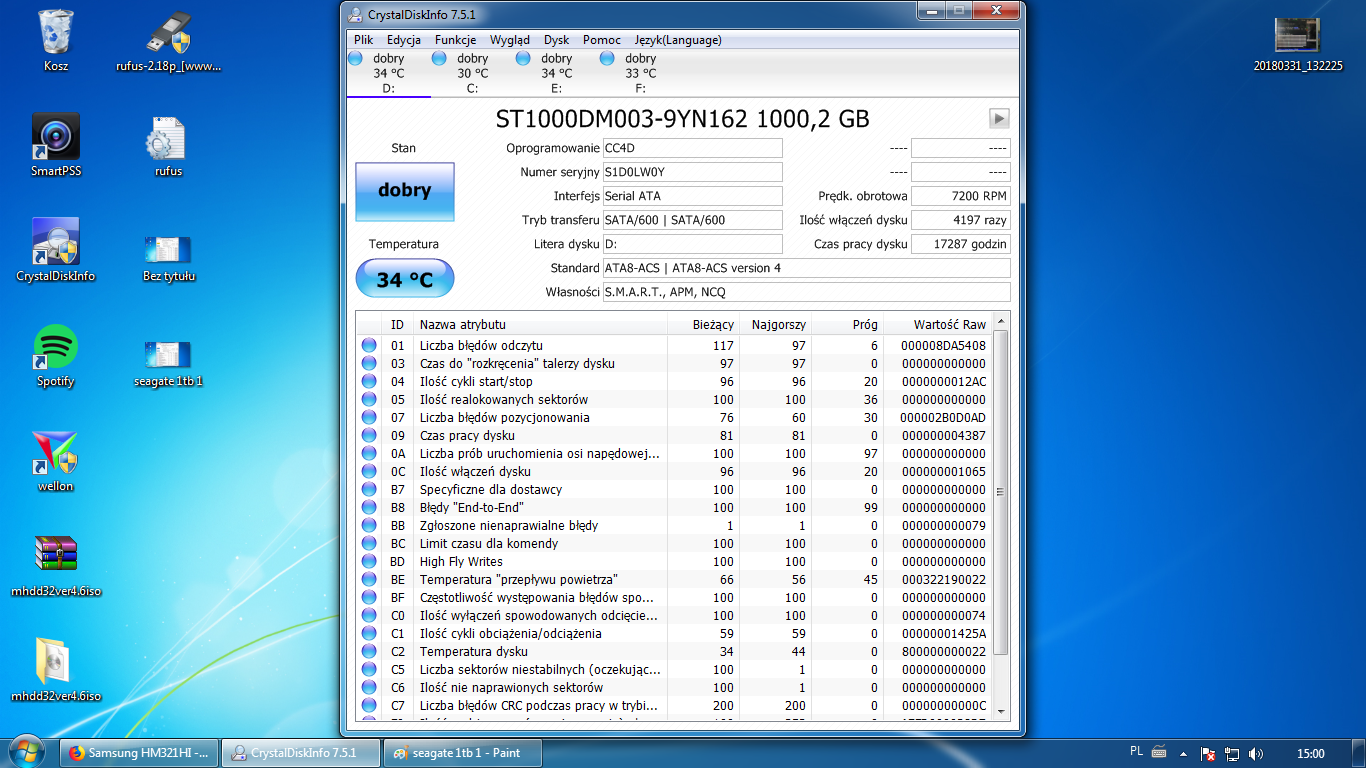Click status circle for Czas pracy dysku
This screenshot has width=1366, height=768.
pos(369,436)
